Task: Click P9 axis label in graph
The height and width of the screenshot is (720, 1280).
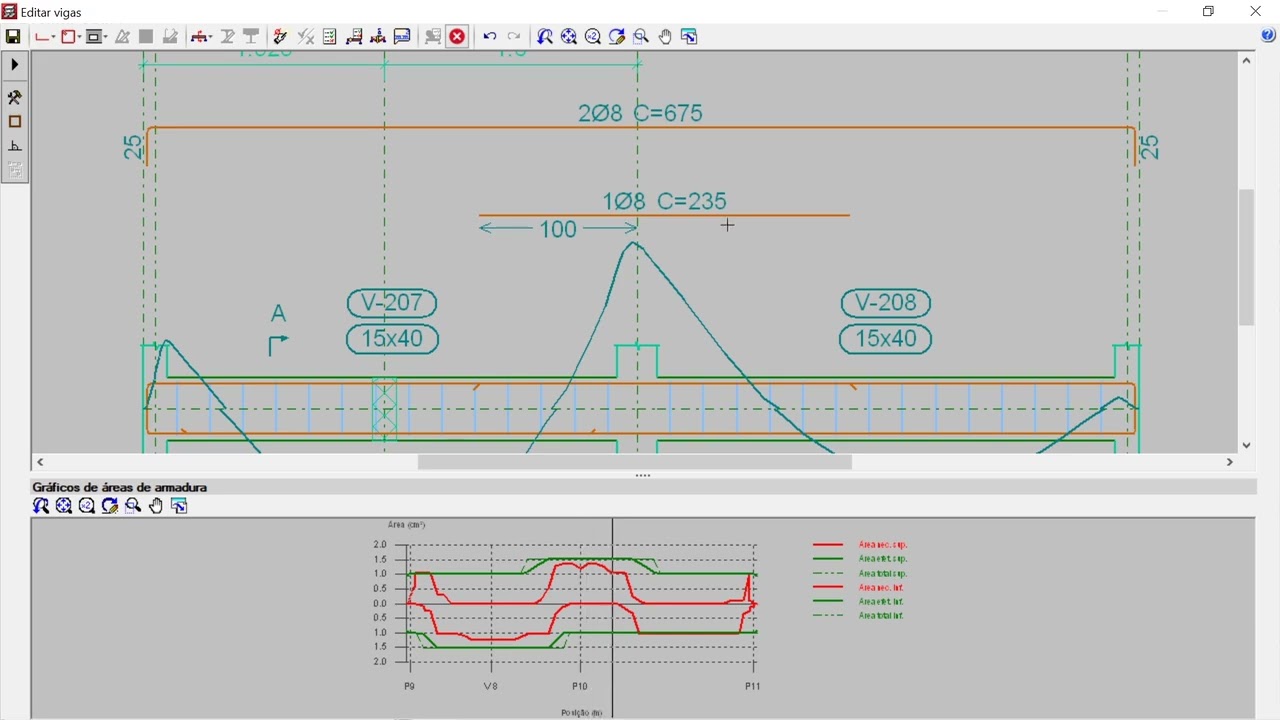Action: (409, 687)
